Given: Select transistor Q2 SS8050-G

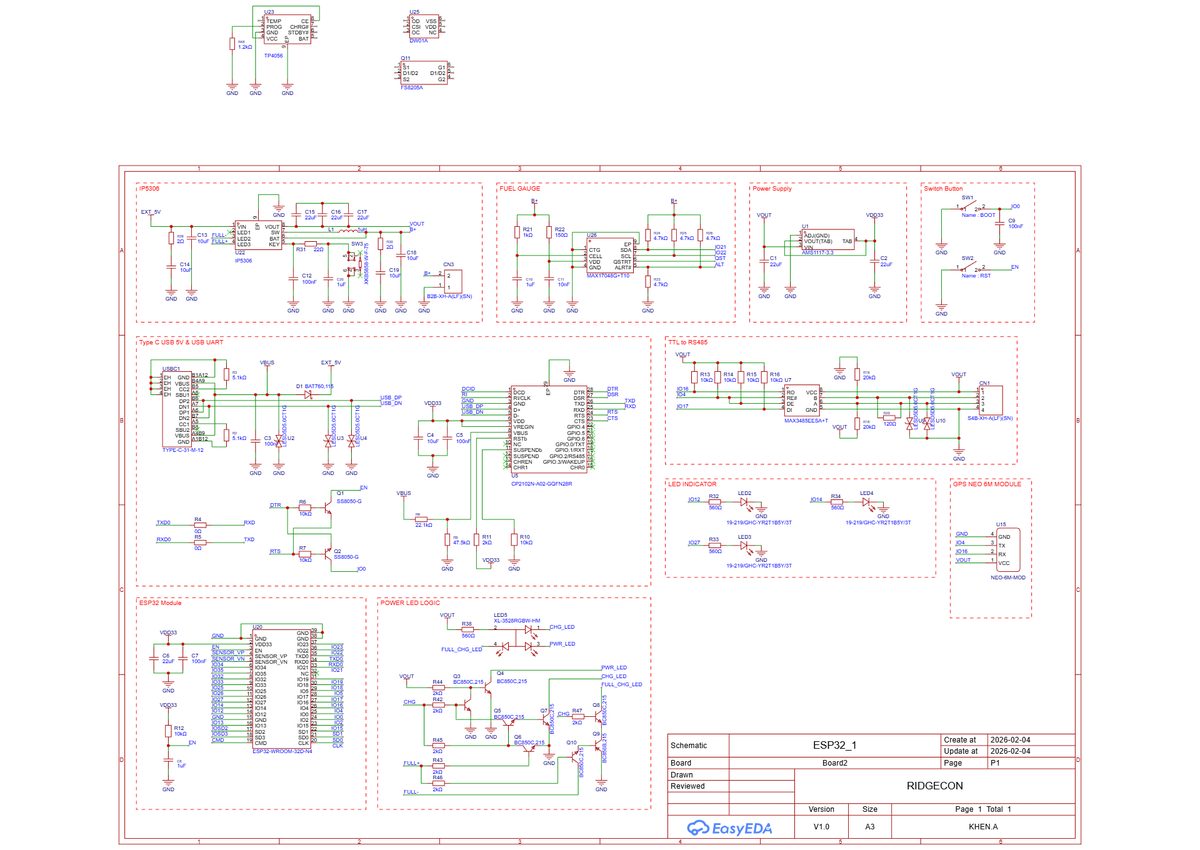Looking at the screenshot, I should coord(326,555).
